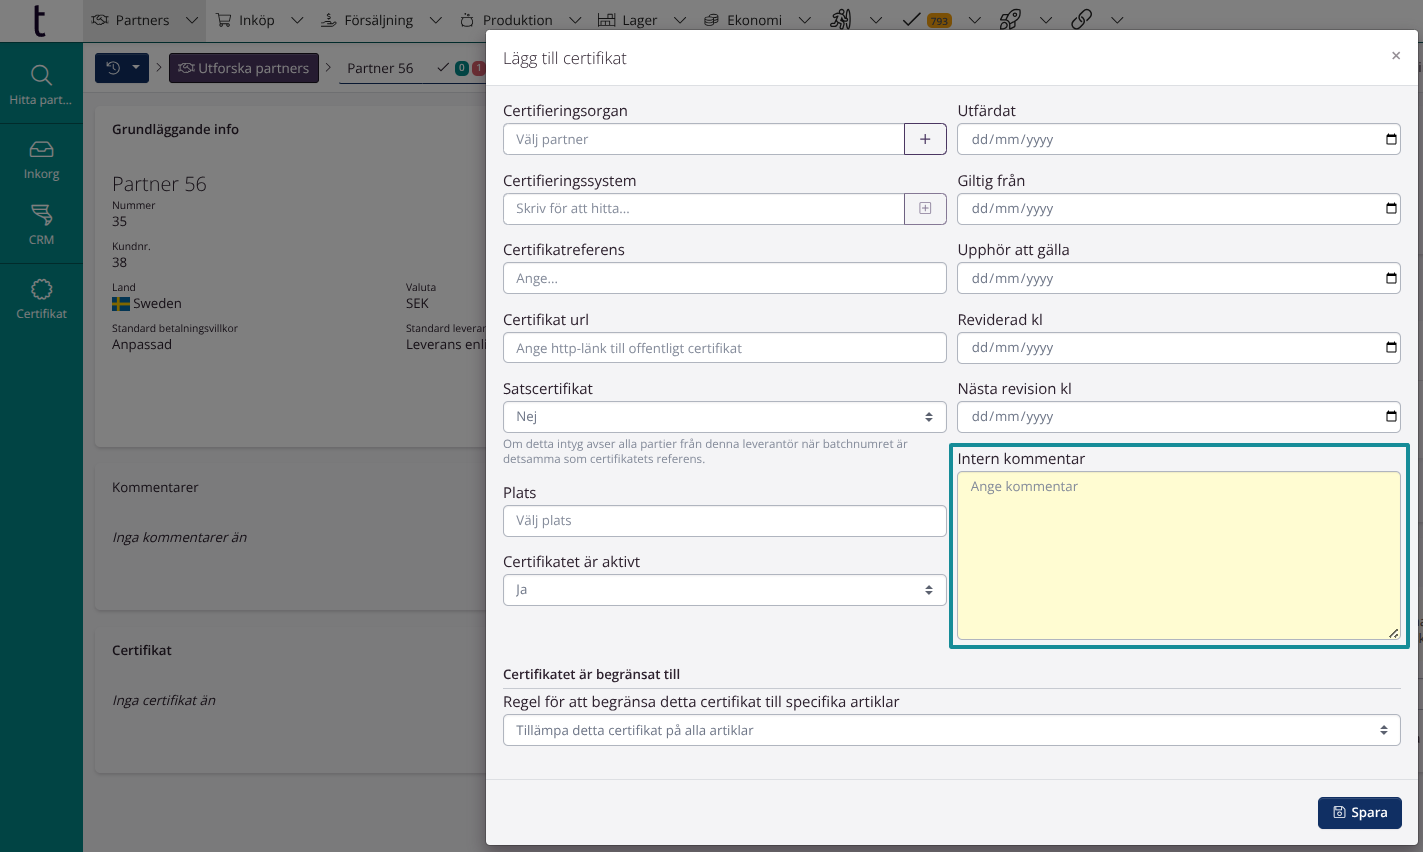Viewport: 1423px width, 852px height.
Task: Click the plus button beside Certifieringsorgan
Action: [925, 139]
